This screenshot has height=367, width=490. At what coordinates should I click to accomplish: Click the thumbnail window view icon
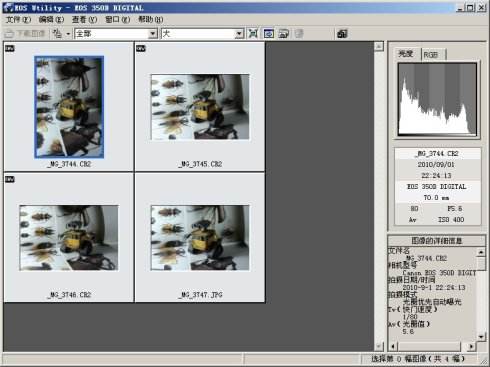point(269,33)
